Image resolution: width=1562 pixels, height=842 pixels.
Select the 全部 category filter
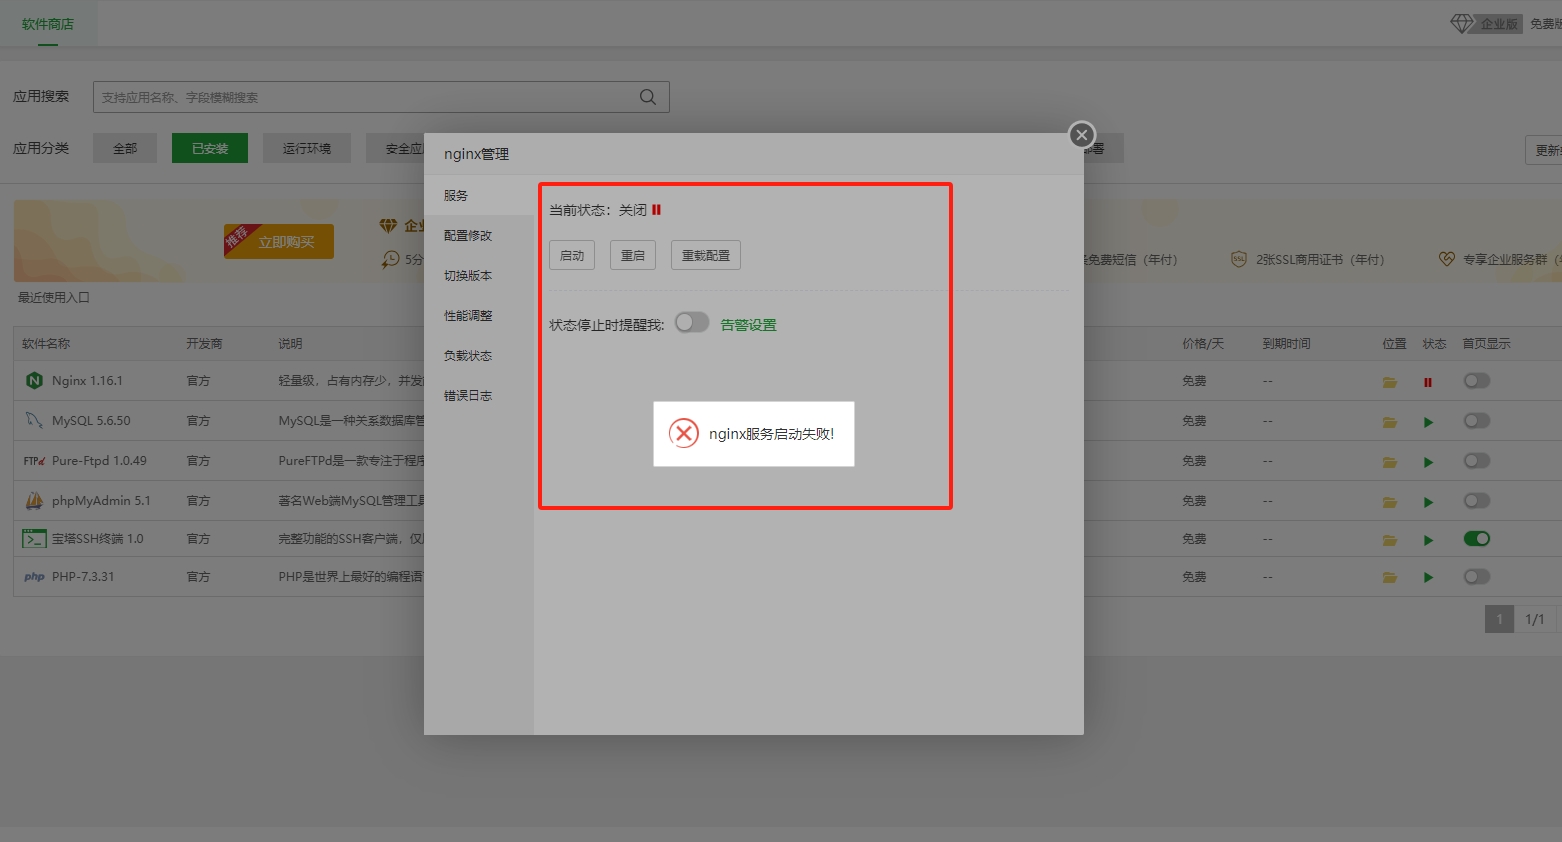pos(125,148)
